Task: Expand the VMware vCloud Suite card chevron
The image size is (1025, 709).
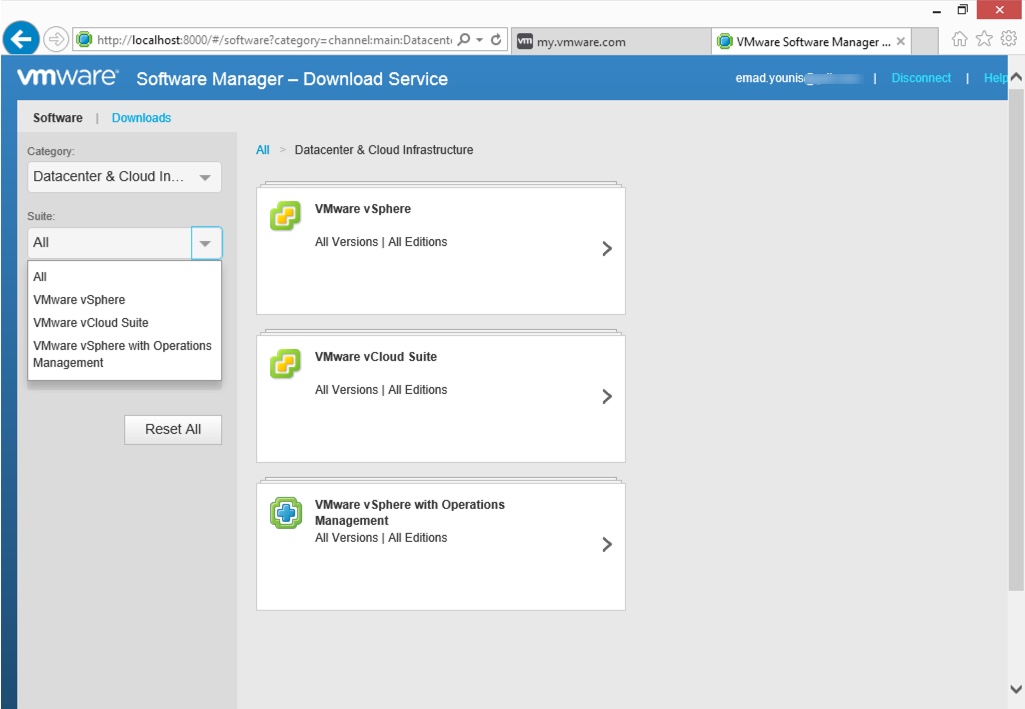Action: [x=606, y=397]
